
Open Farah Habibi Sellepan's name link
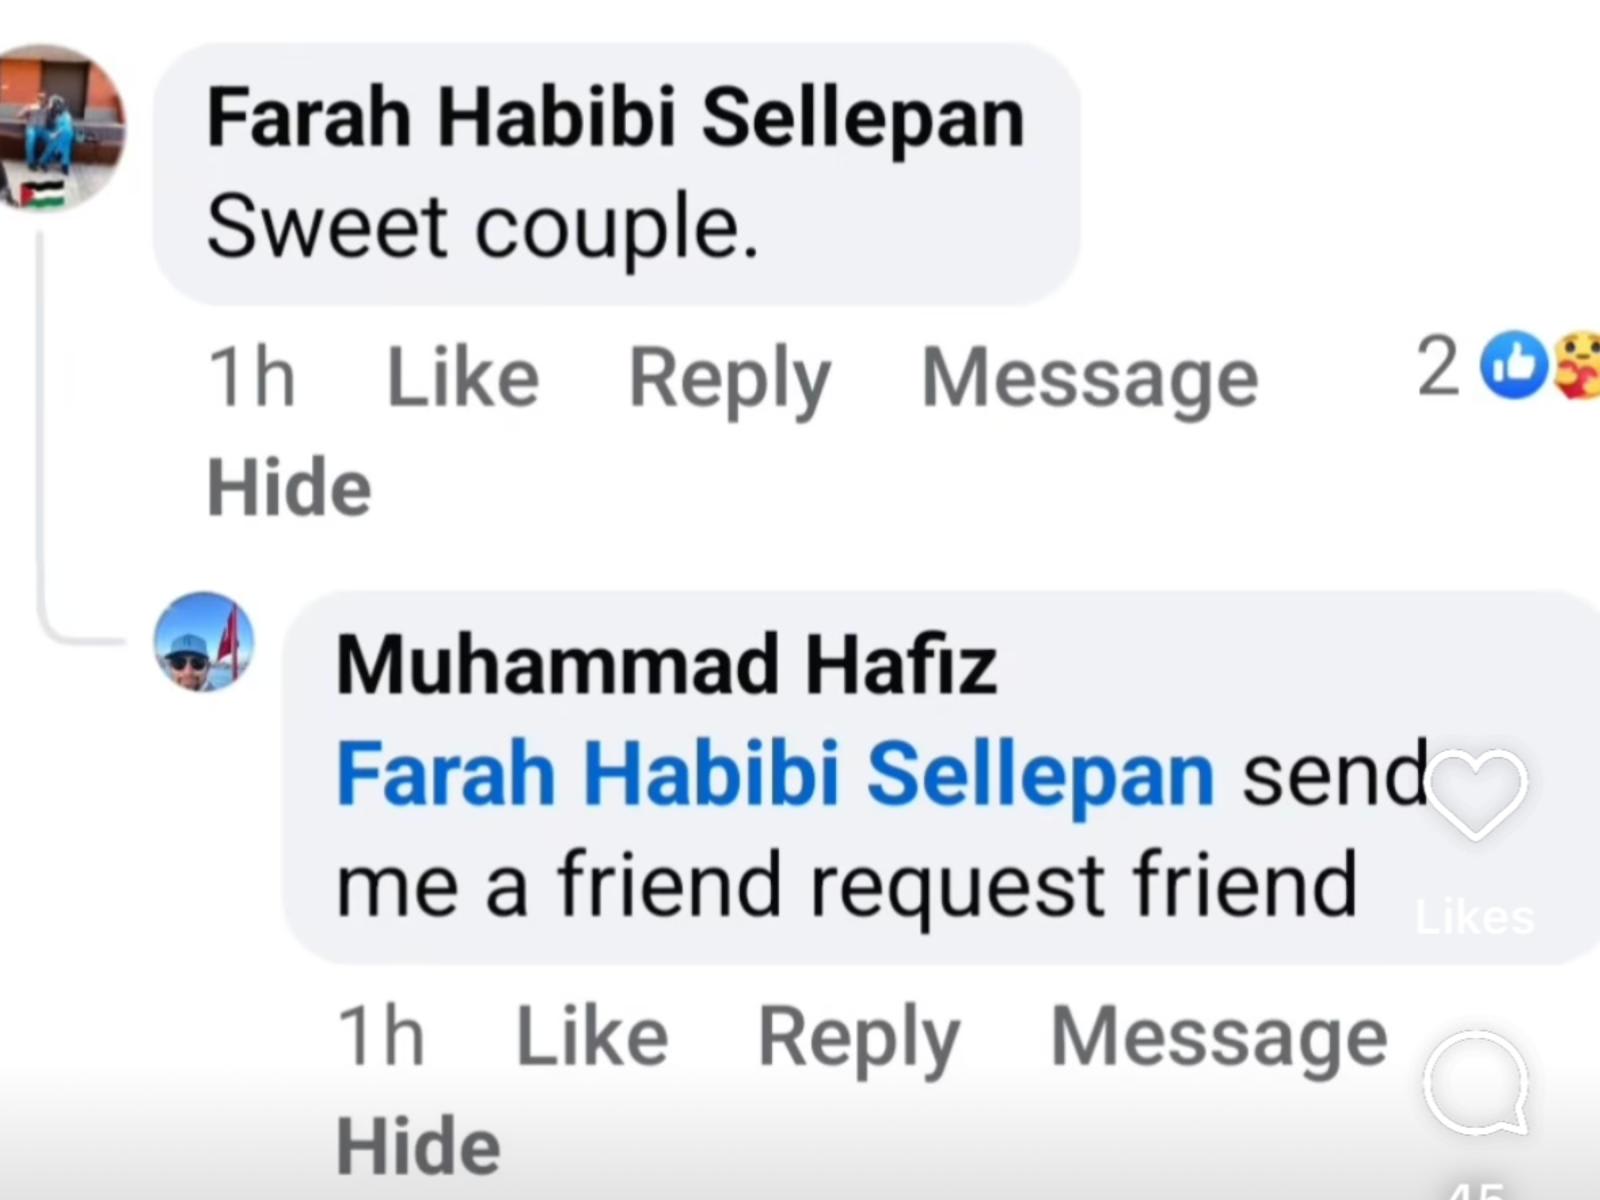(x=615, y=118)
